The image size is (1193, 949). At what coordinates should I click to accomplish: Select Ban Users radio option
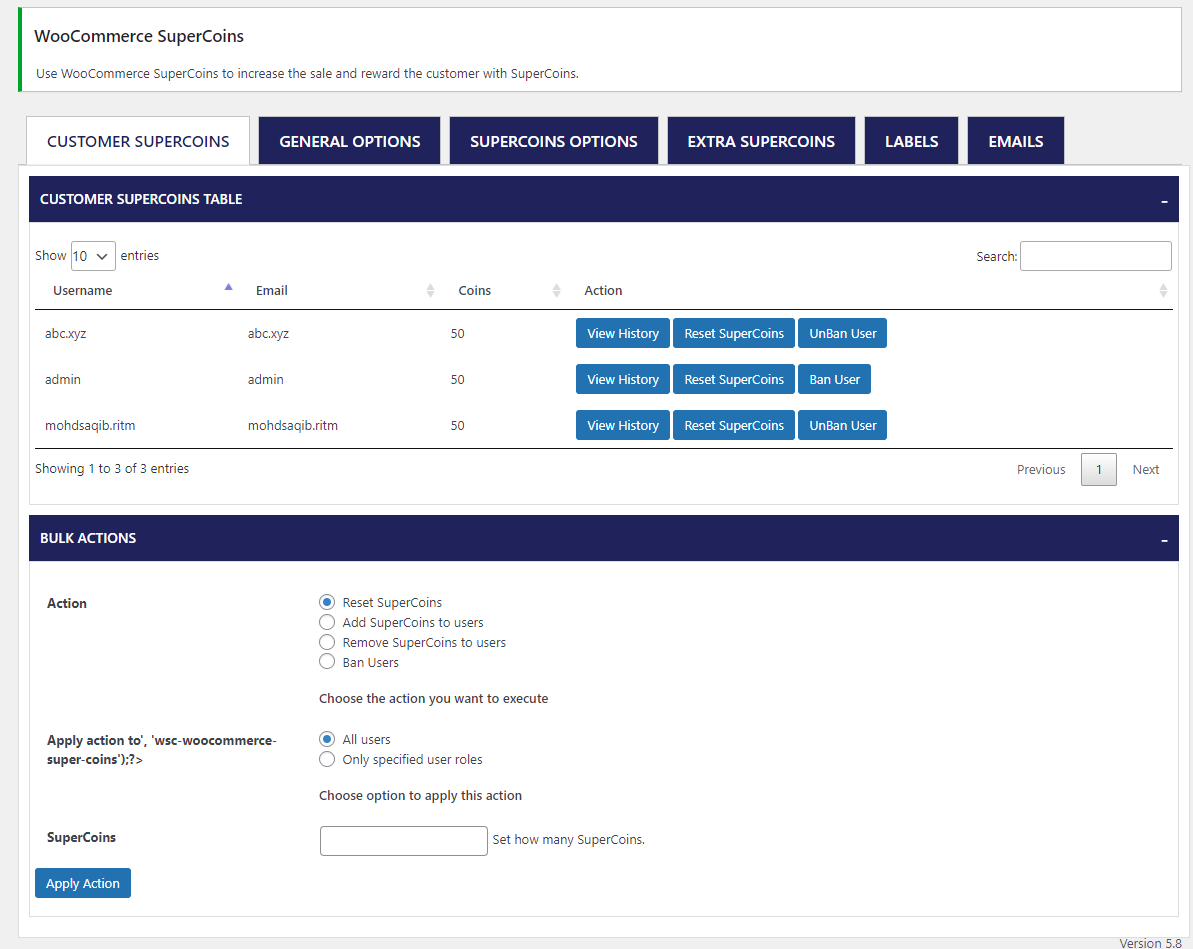tap(327, 661)
